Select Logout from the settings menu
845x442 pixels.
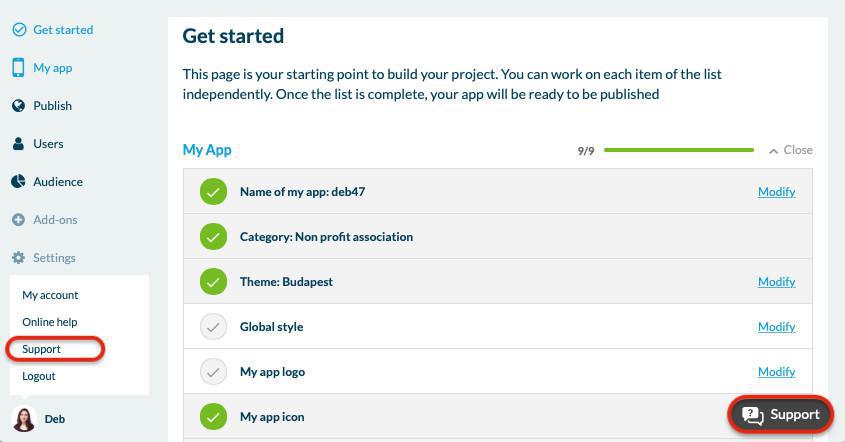[39, 376]
